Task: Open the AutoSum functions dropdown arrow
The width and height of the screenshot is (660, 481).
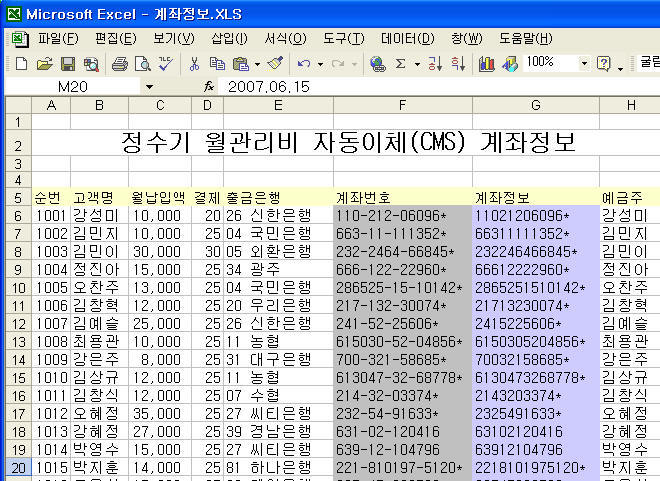Action: click(x=417, y=64)
